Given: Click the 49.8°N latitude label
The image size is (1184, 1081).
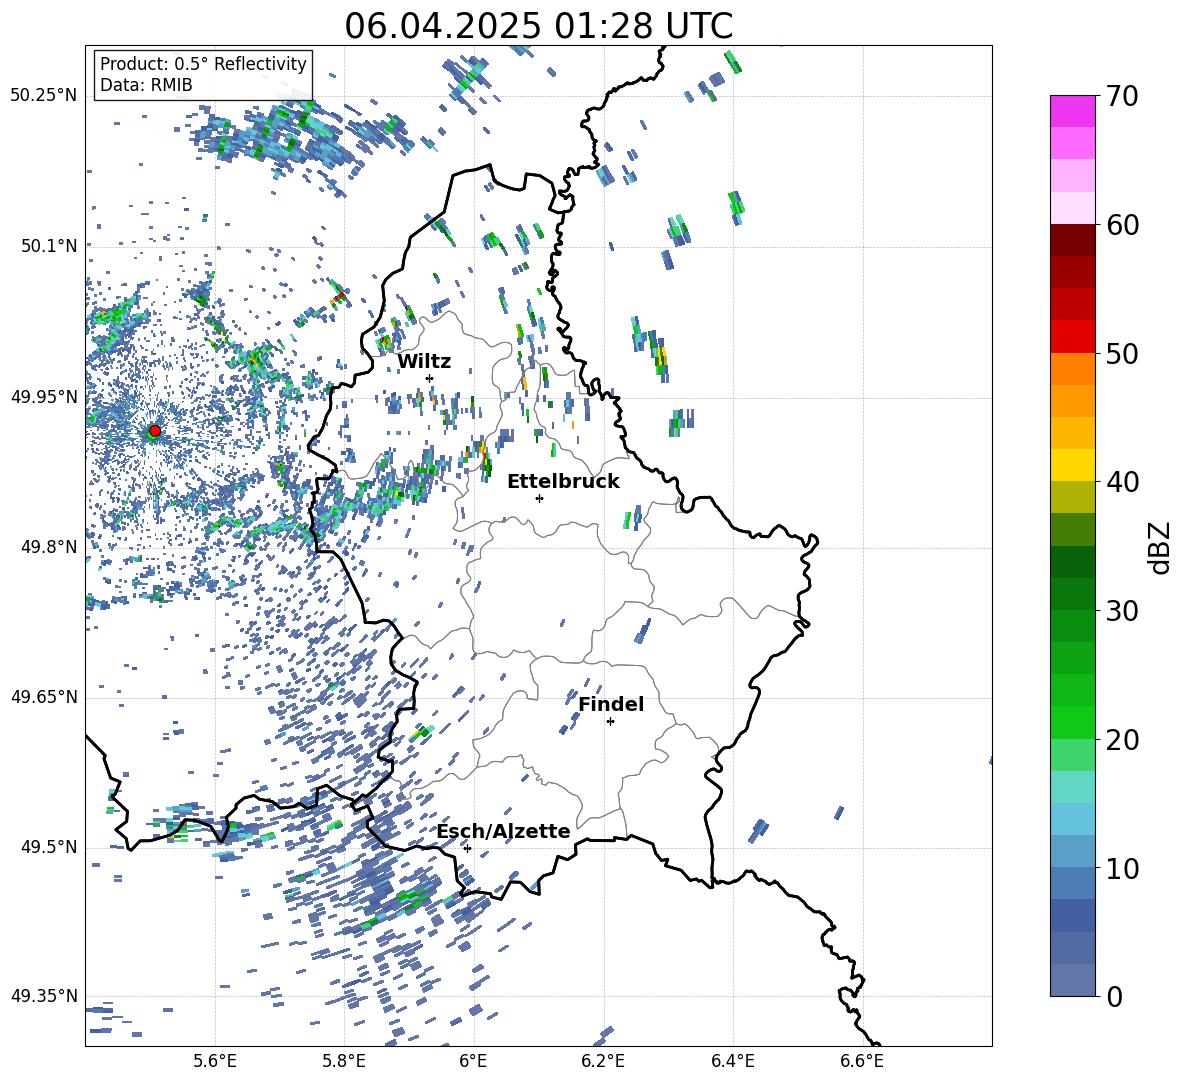Looking at the screenshot, I should tap(49, 547).
